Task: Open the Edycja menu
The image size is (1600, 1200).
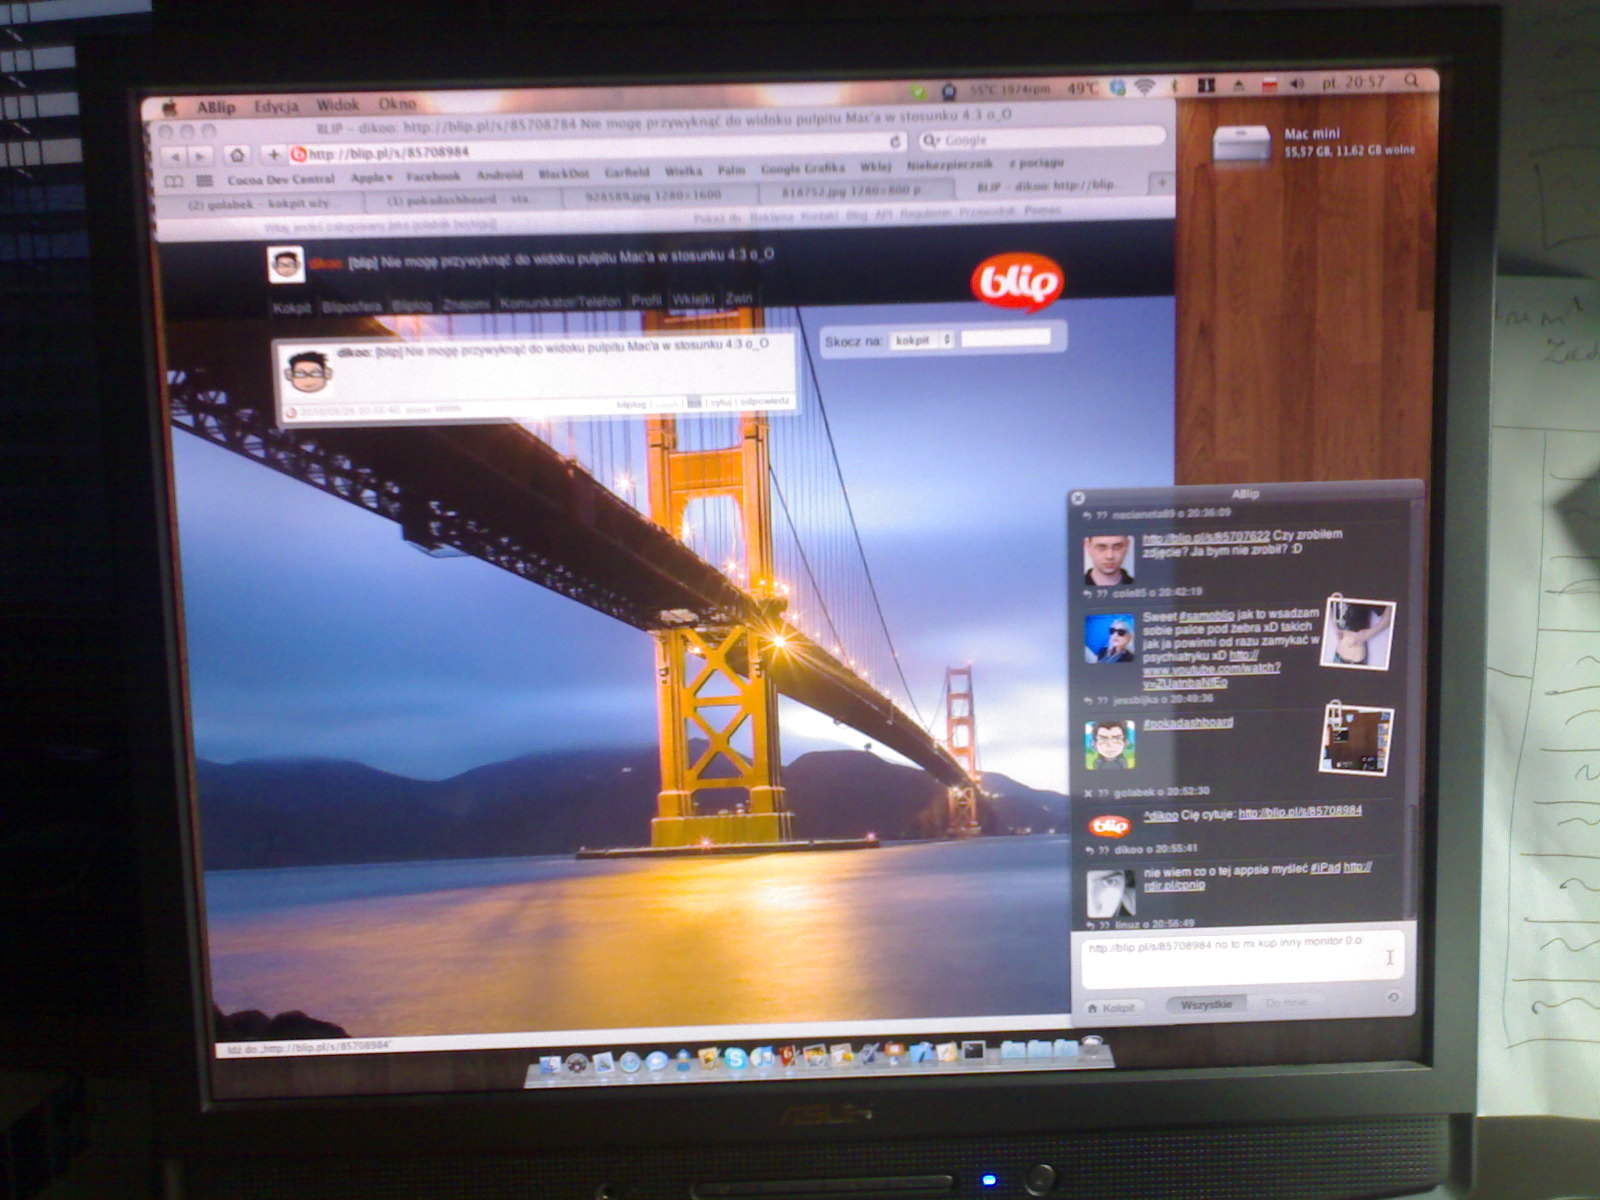Action: [x=276, y=106]
